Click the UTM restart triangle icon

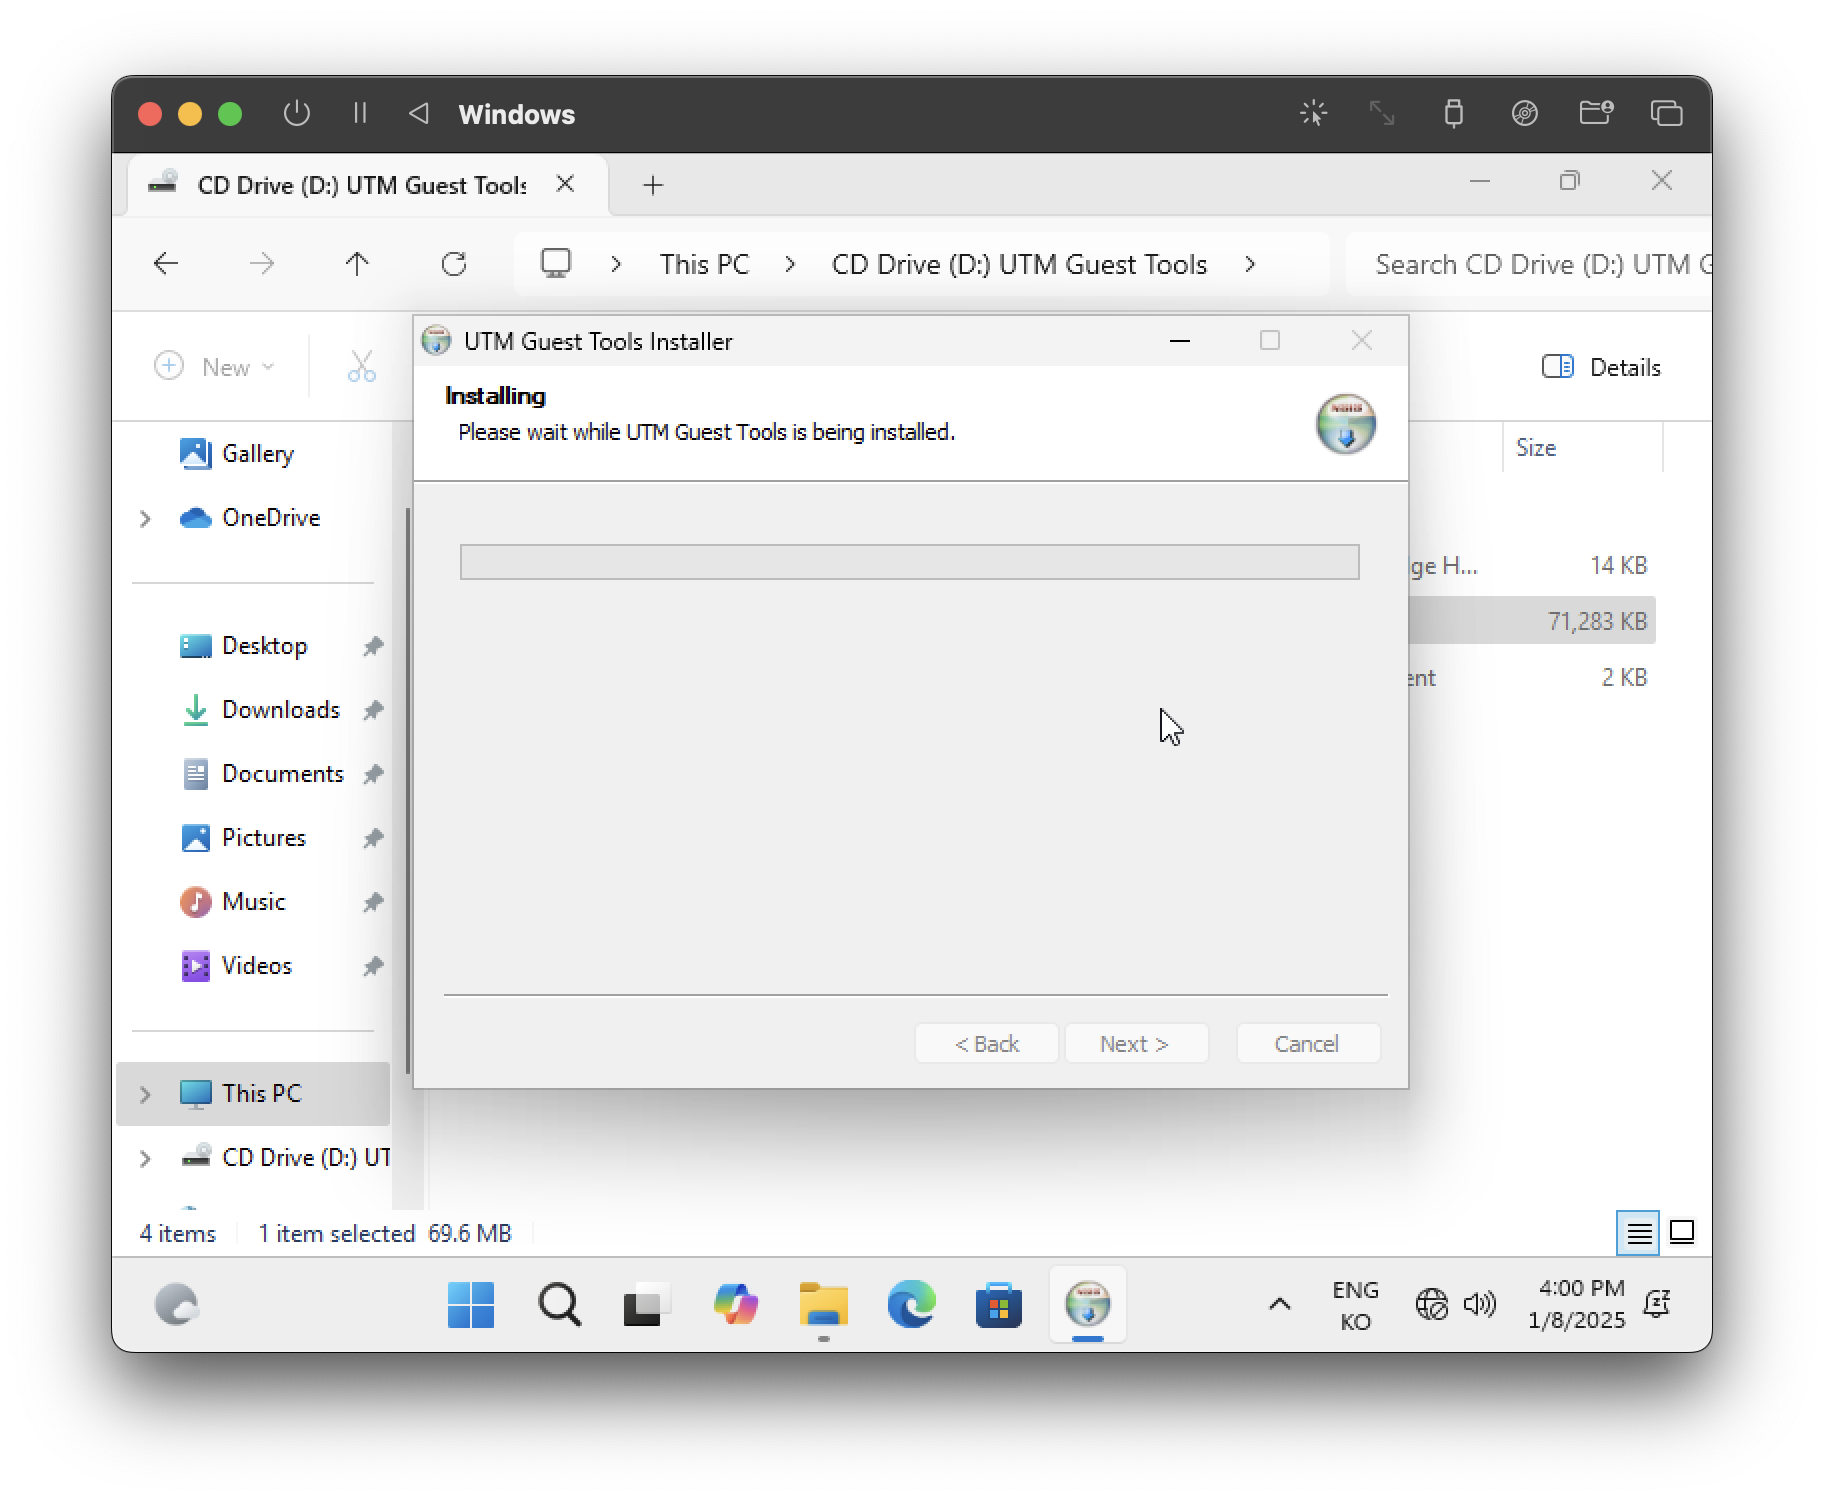(x=419, y=113)
